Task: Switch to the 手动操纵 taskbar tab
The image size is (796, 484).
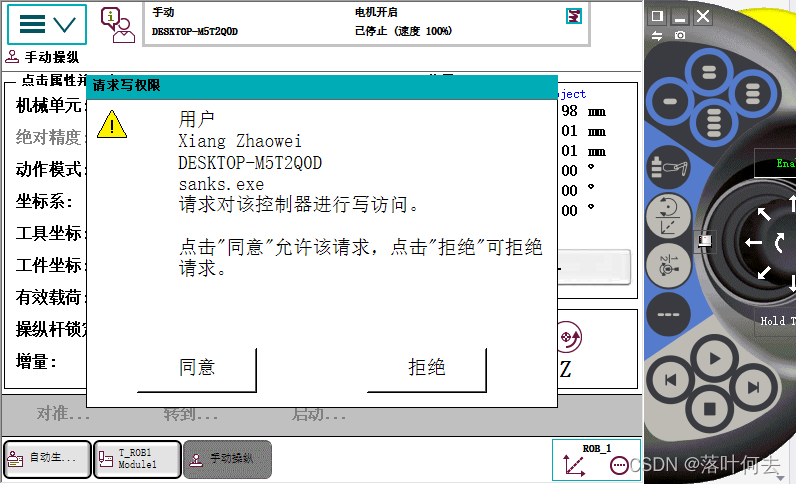Action: 227,459
